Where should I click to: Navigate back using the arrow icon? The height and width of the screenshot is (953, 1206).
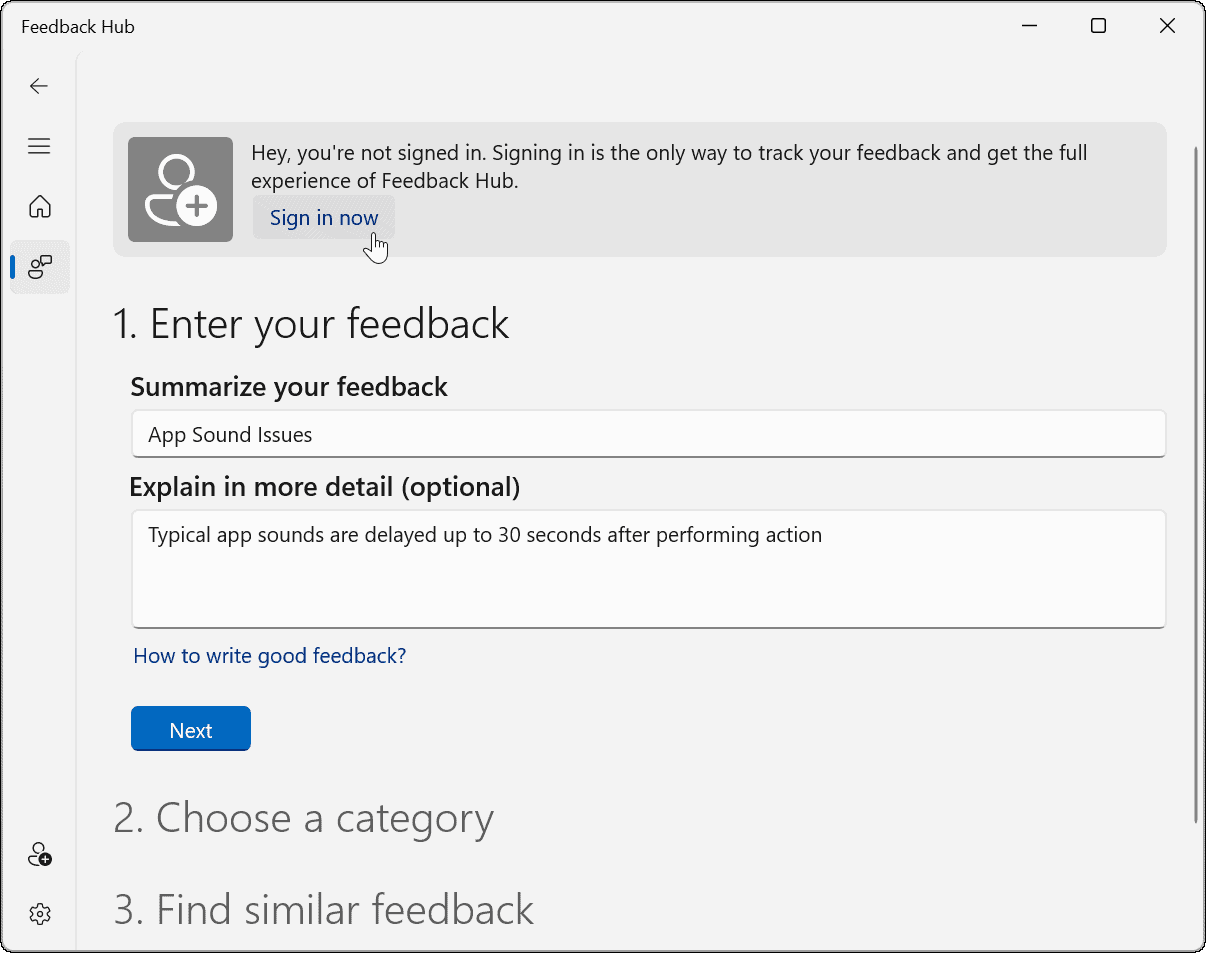coord(39,86)
